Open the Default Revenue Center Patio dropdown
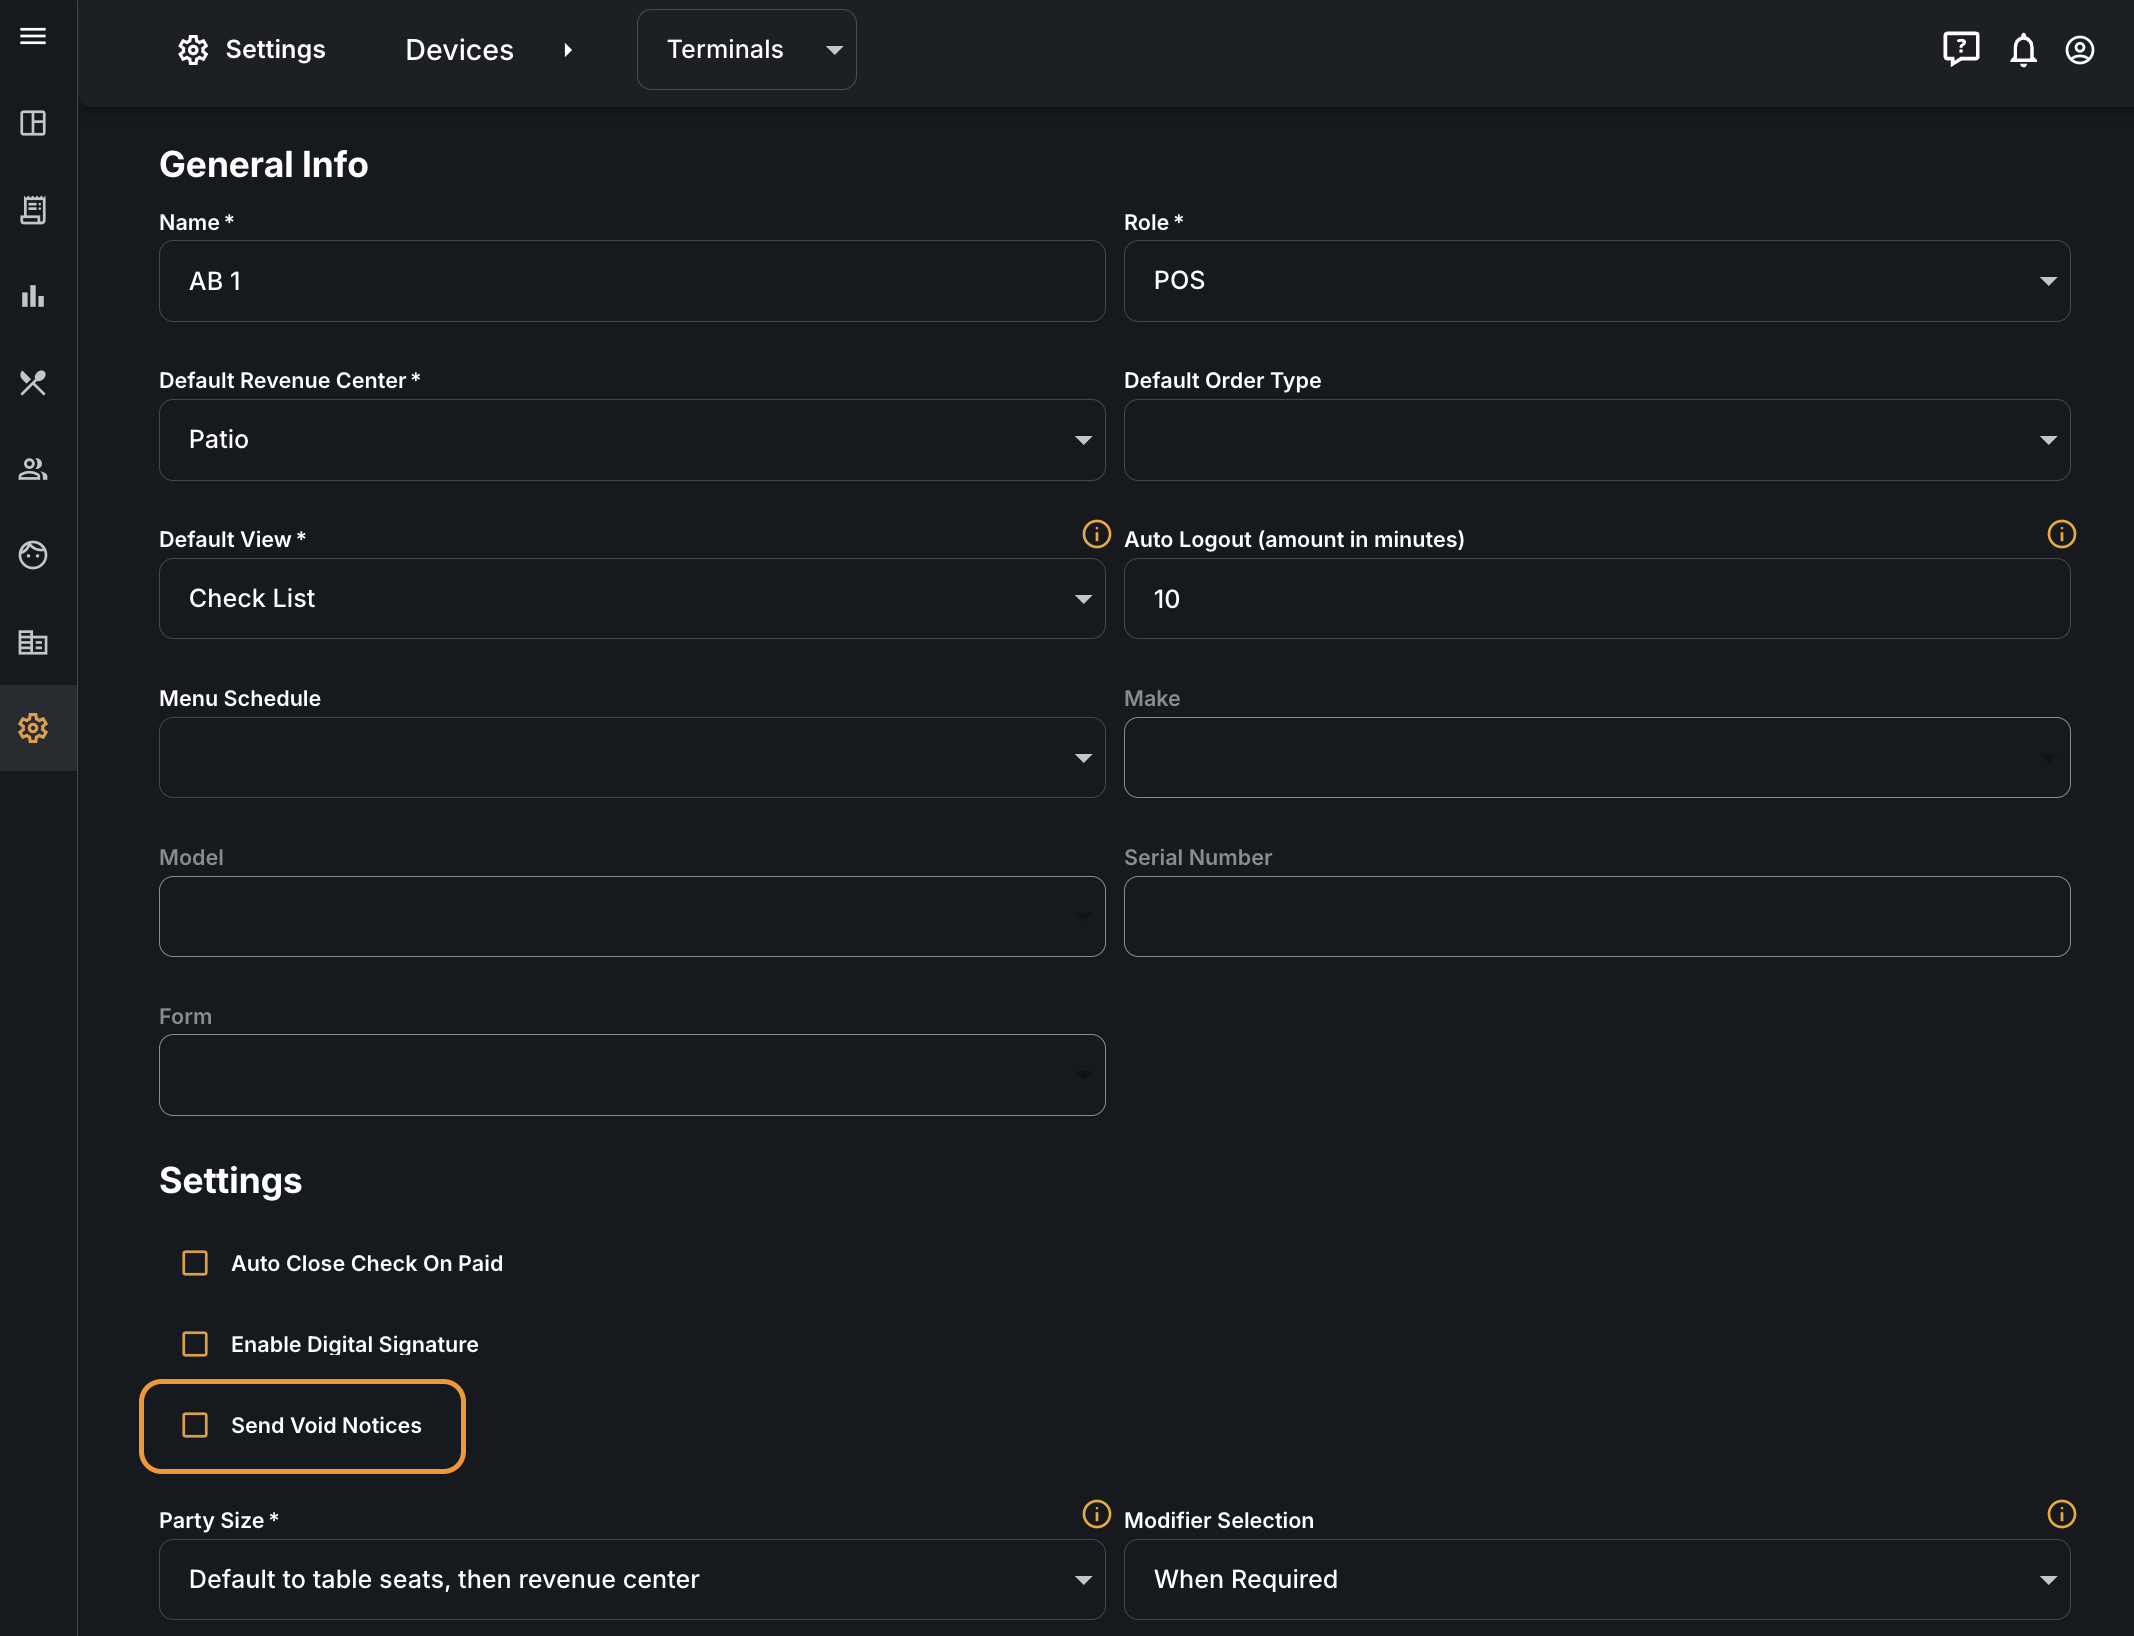2134x1636 pixels. [x=632, y=440]
